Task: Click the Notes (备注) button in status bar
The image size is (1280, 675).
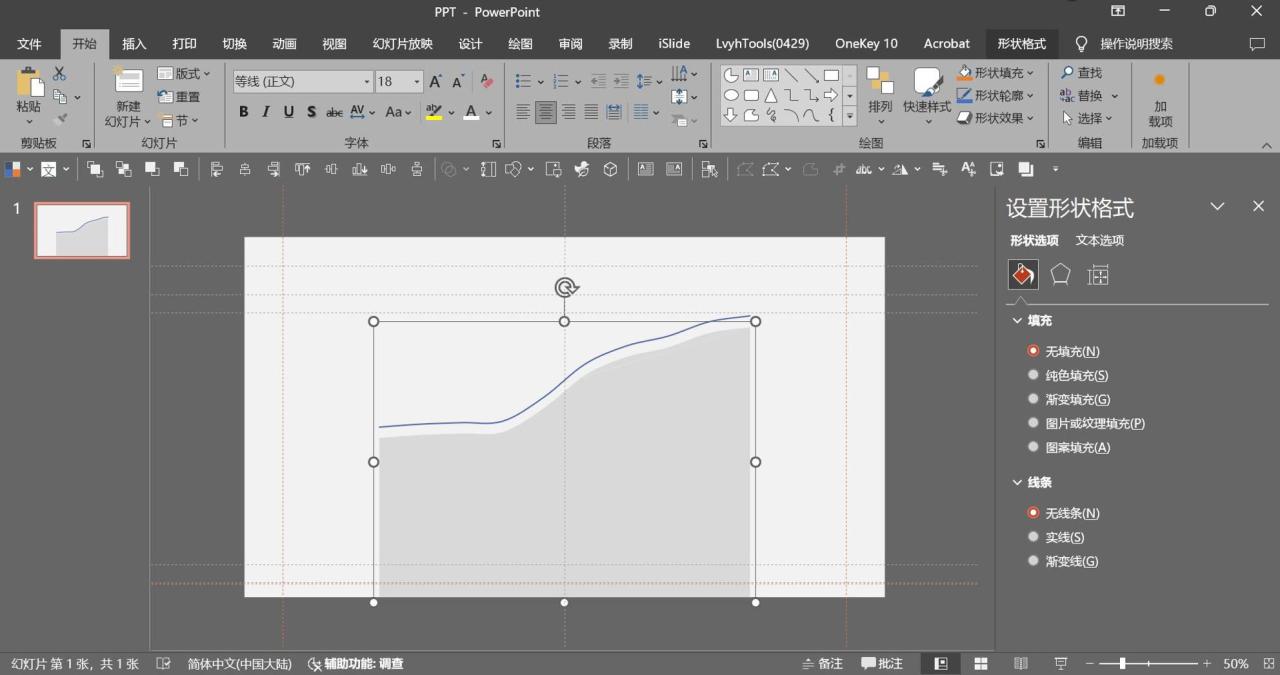Action: [822, 664]
